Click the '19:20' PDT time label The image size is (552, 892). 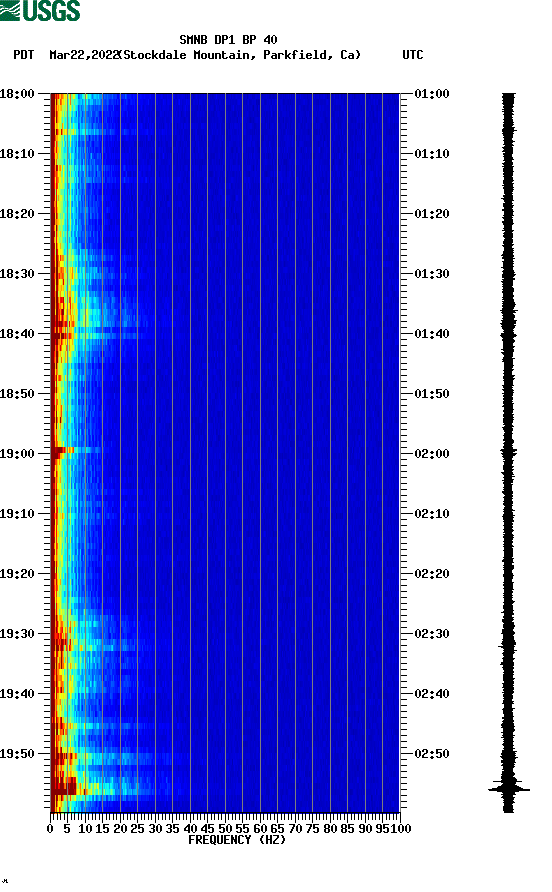point(17,574)
